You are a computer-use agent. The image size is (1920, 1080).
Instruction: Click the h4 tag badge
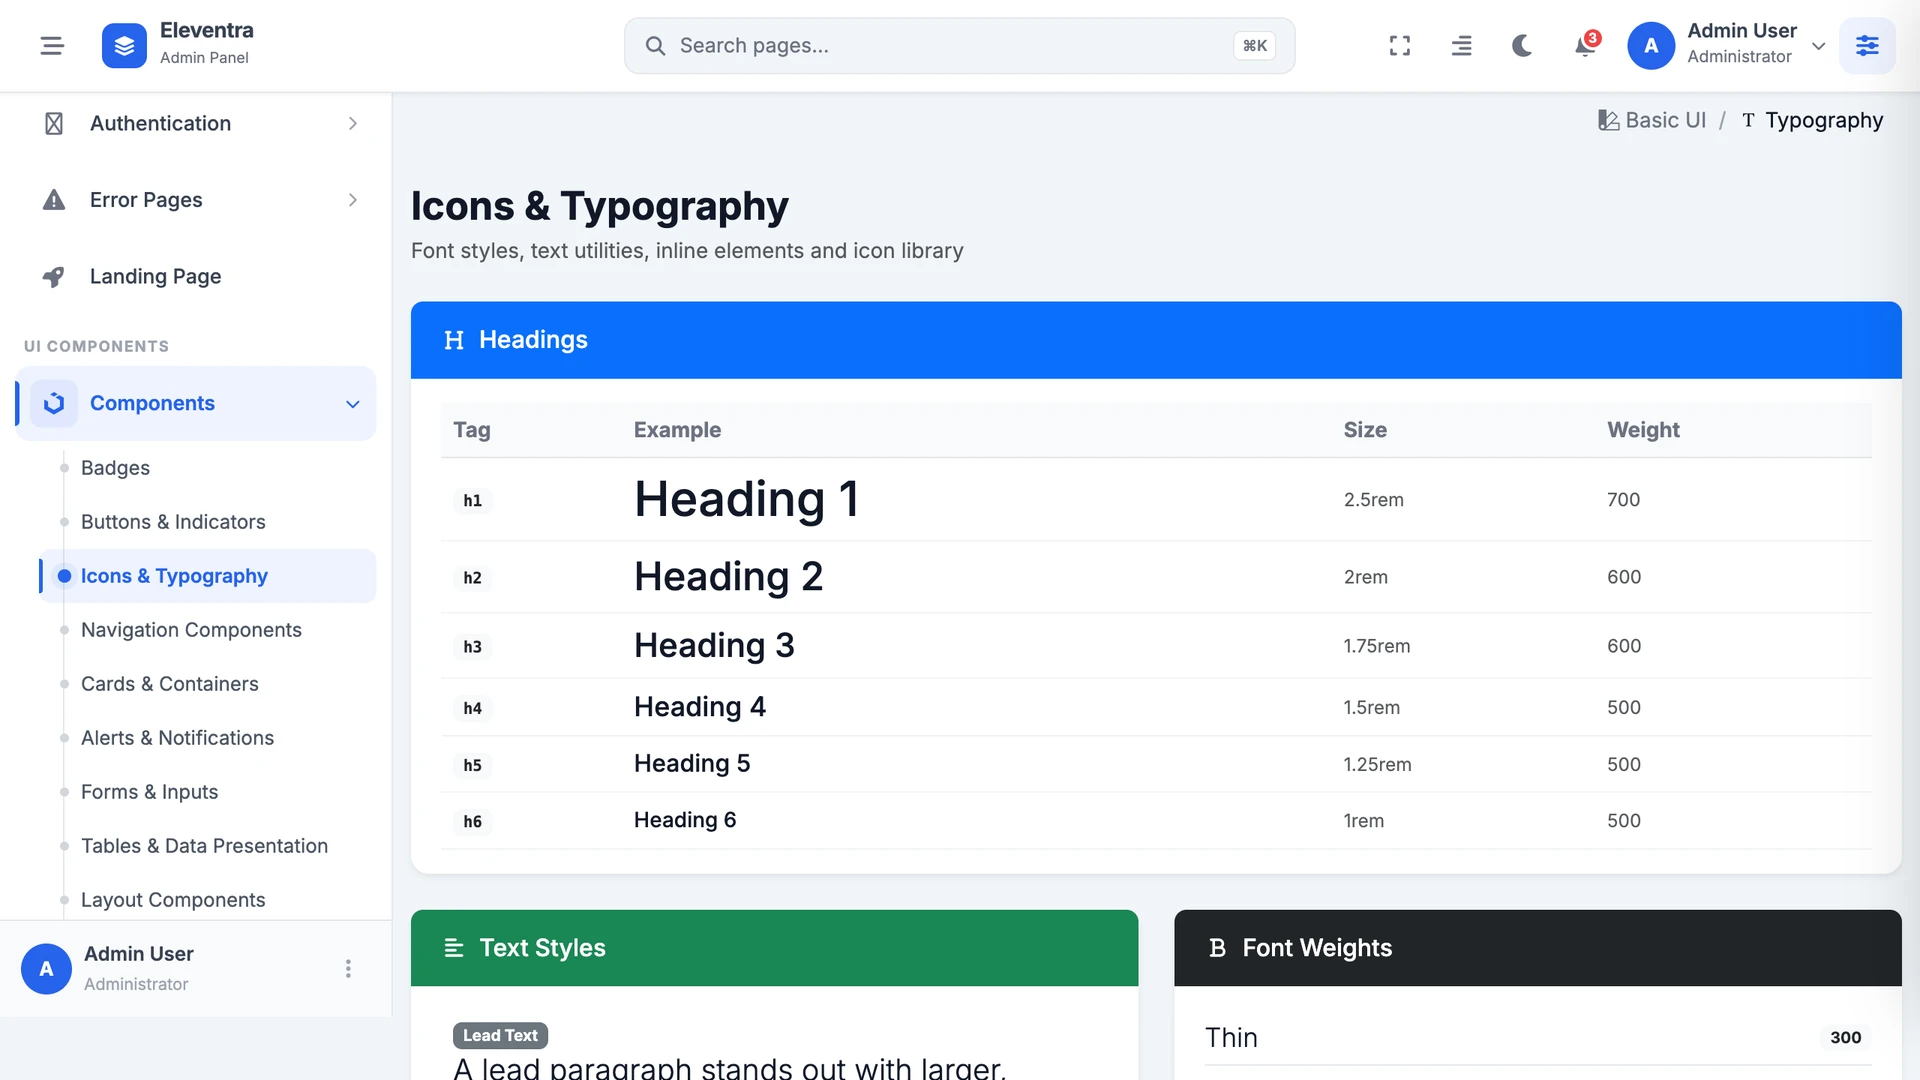coord(472,708)
